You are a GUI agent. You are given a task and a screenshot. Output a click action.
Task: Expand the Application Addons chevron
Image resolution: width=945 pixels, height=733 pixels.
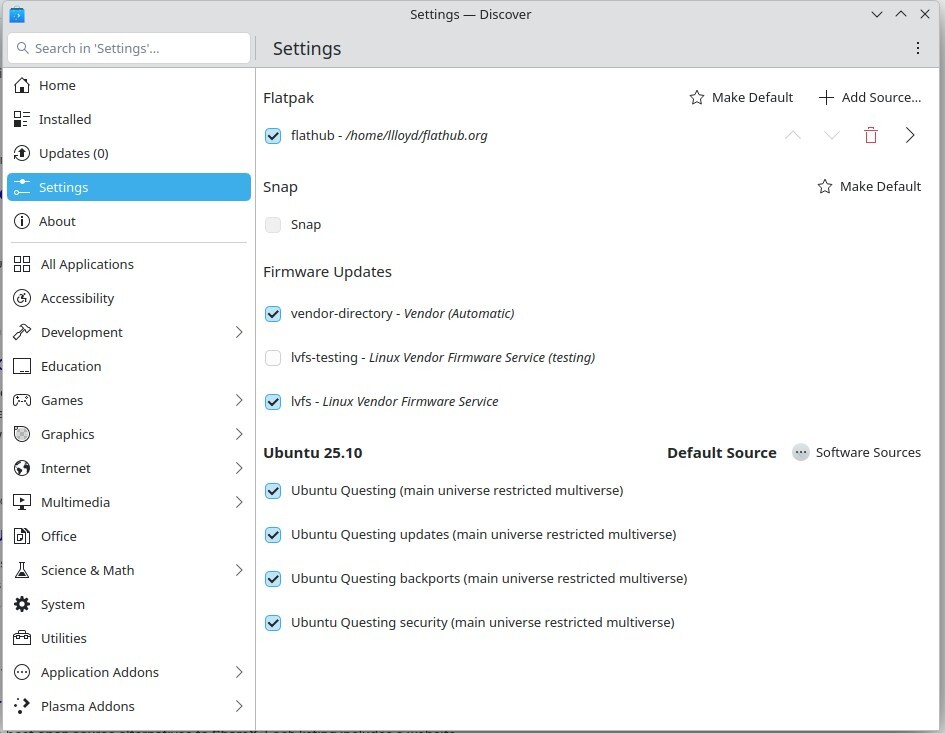coord(239,672)
